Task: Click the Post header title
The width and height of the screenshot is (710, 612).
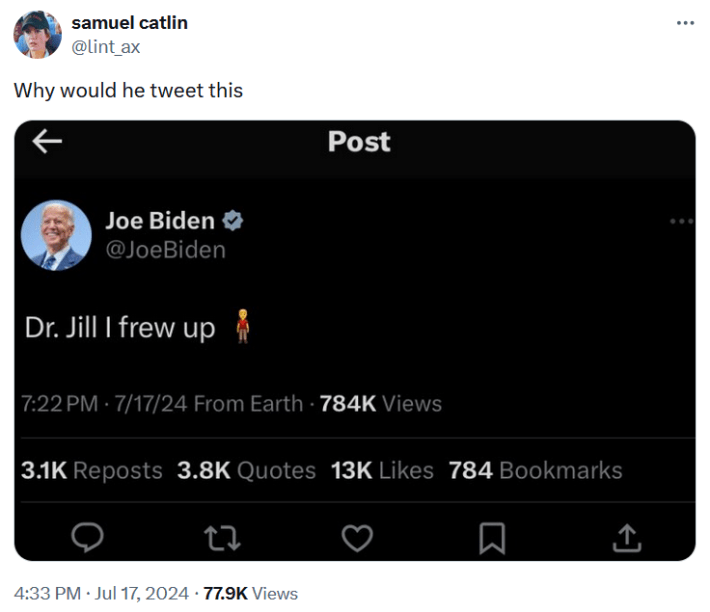Action: coord(358,142)
